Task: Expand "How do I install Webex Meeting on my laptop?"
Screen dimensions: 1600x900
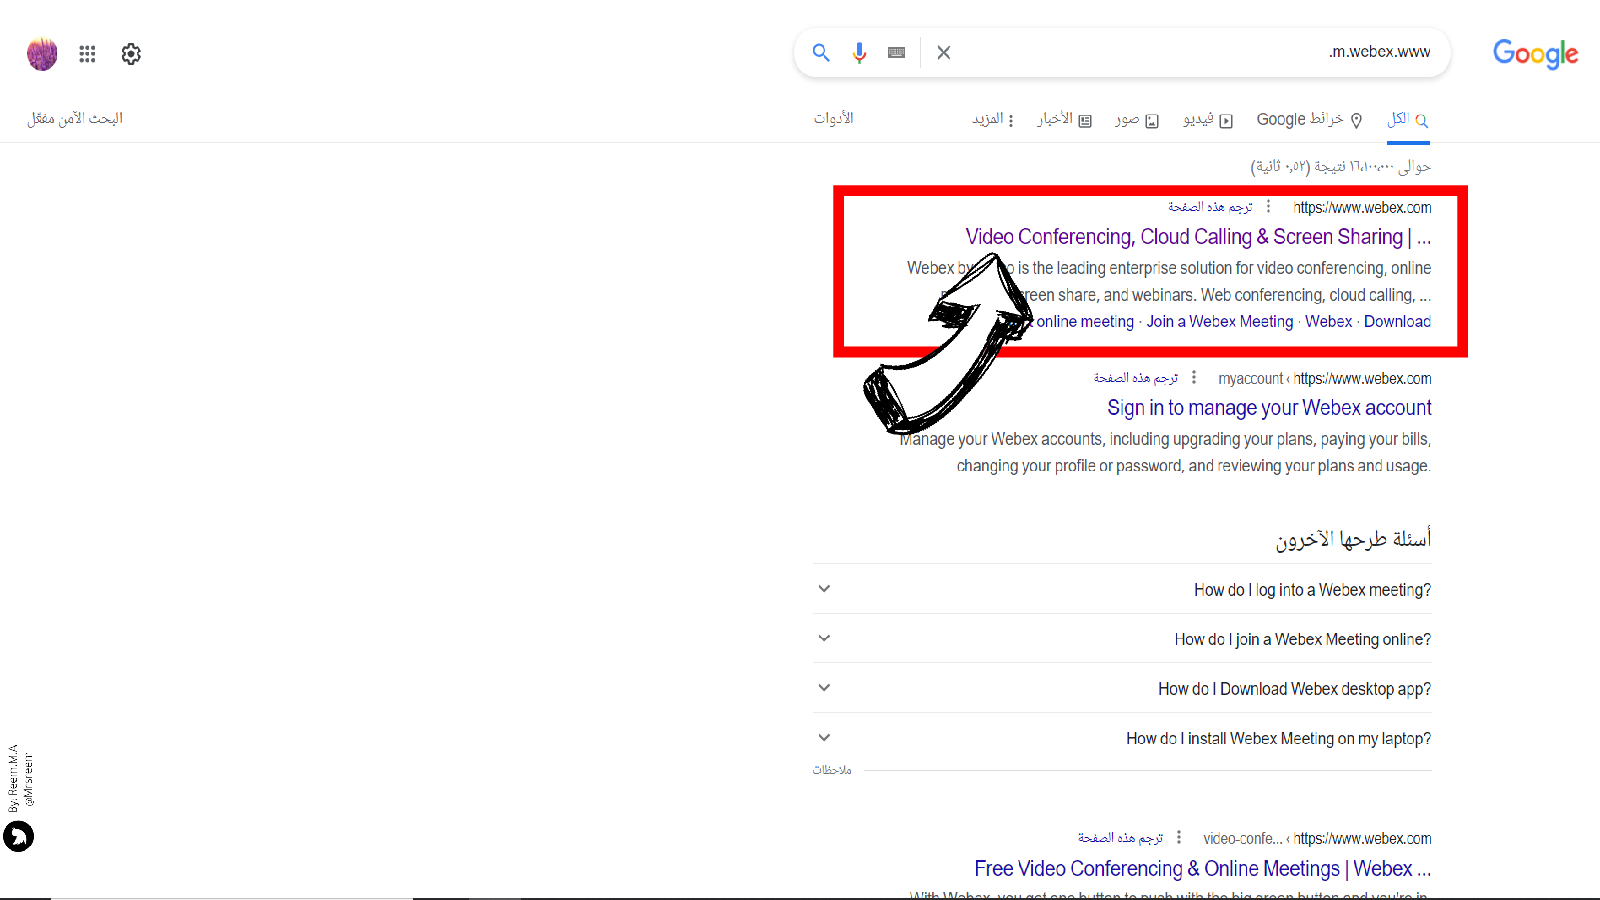Action: pos(824,738)
